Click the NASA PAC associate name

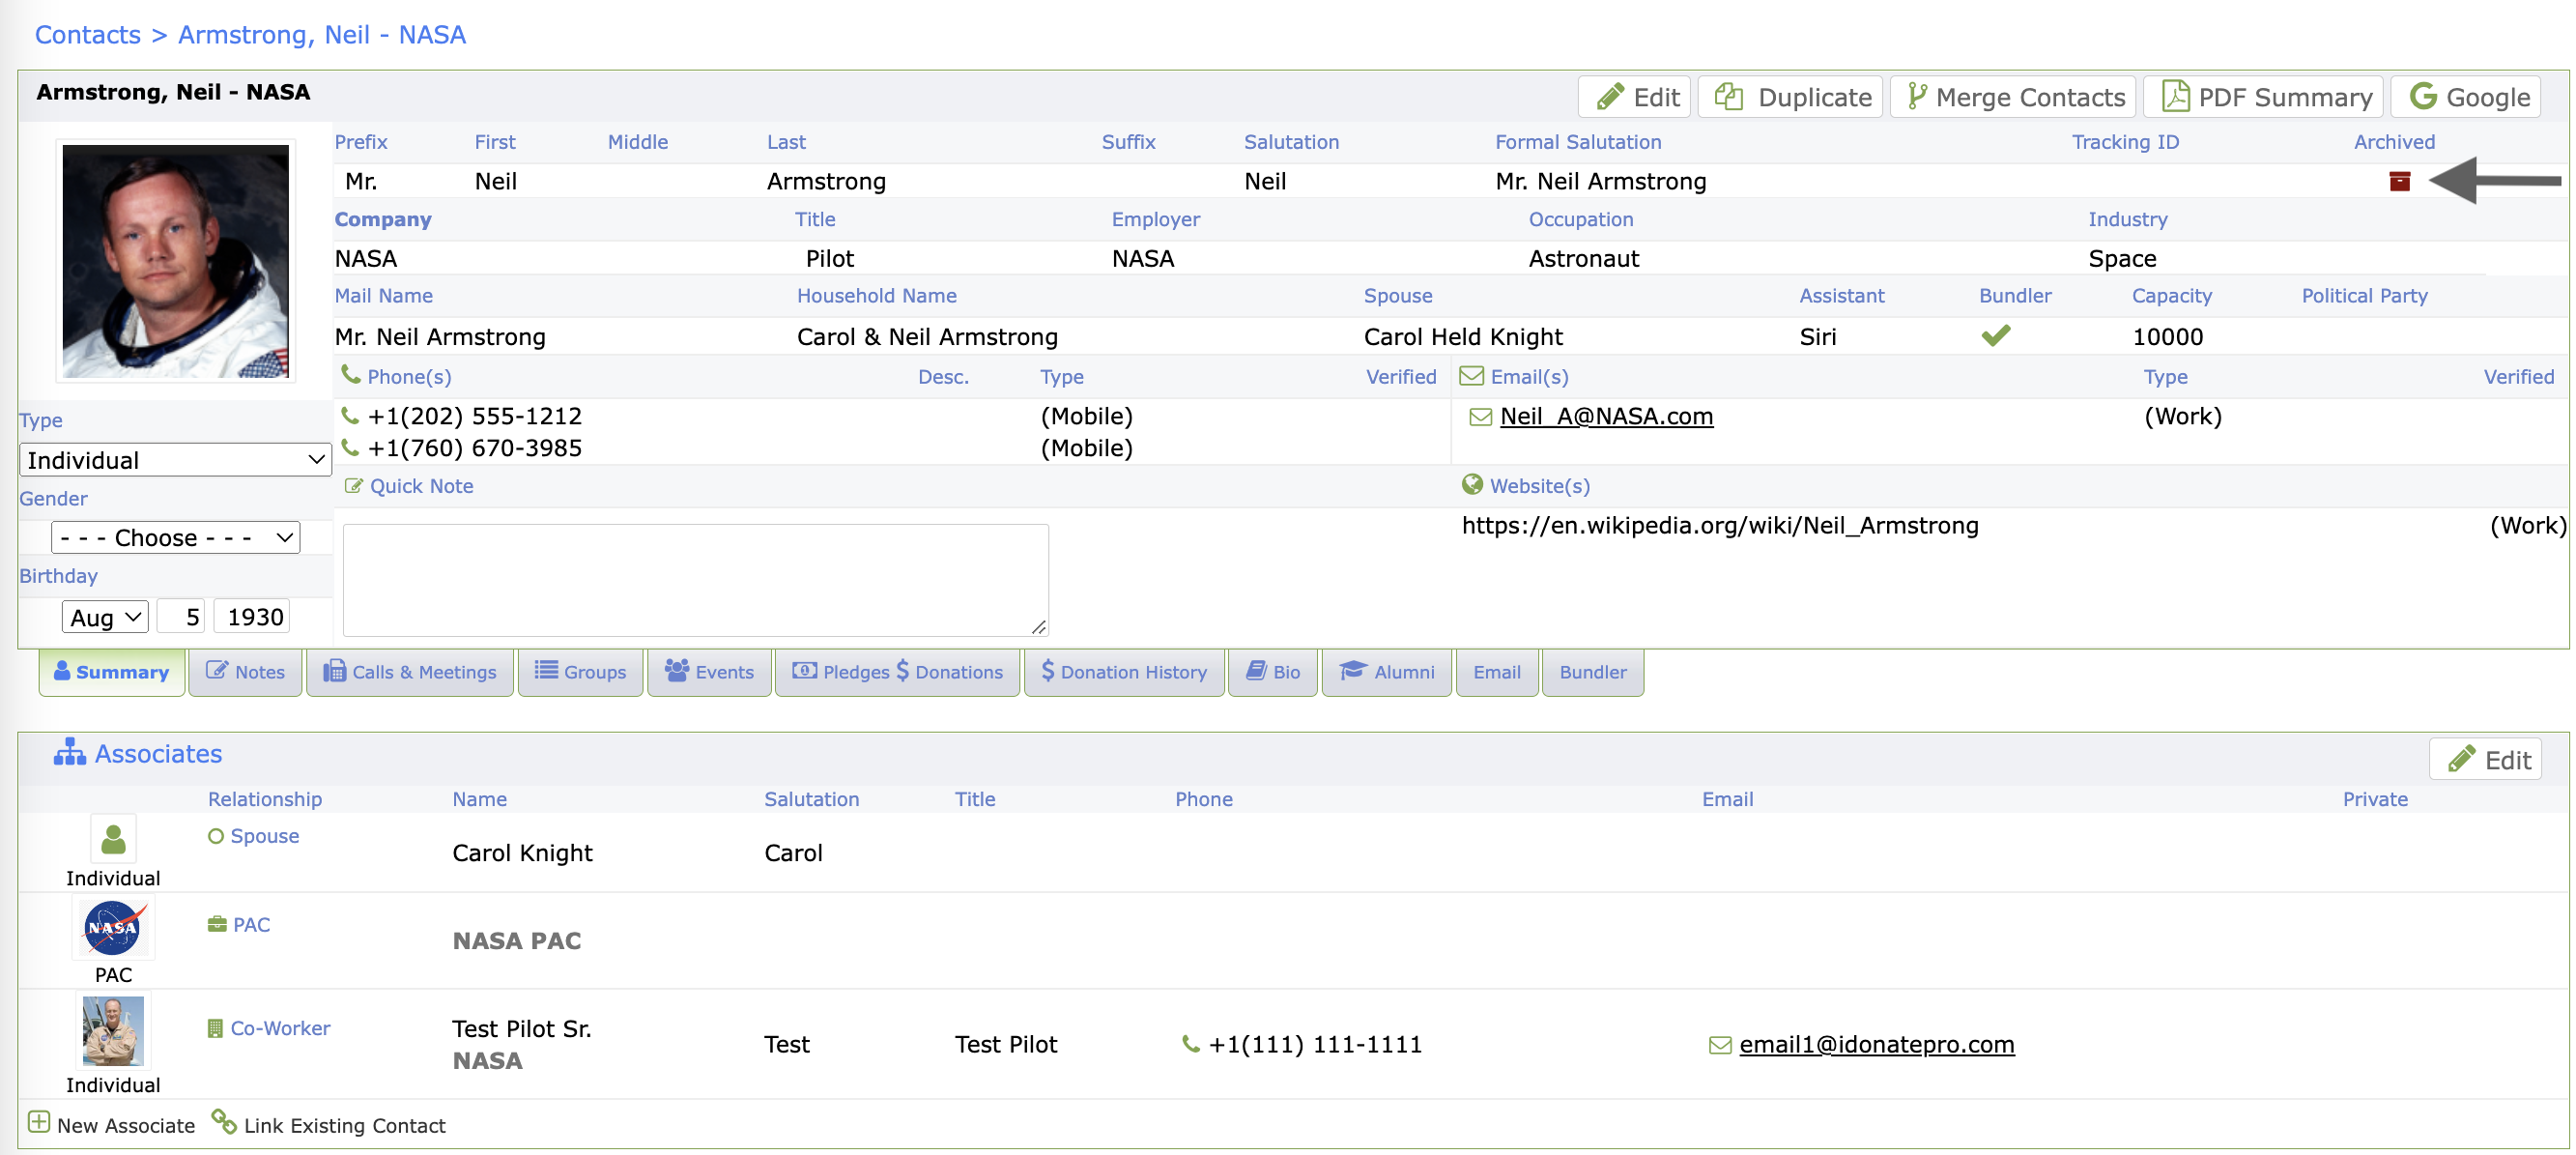tap(516, 941)
